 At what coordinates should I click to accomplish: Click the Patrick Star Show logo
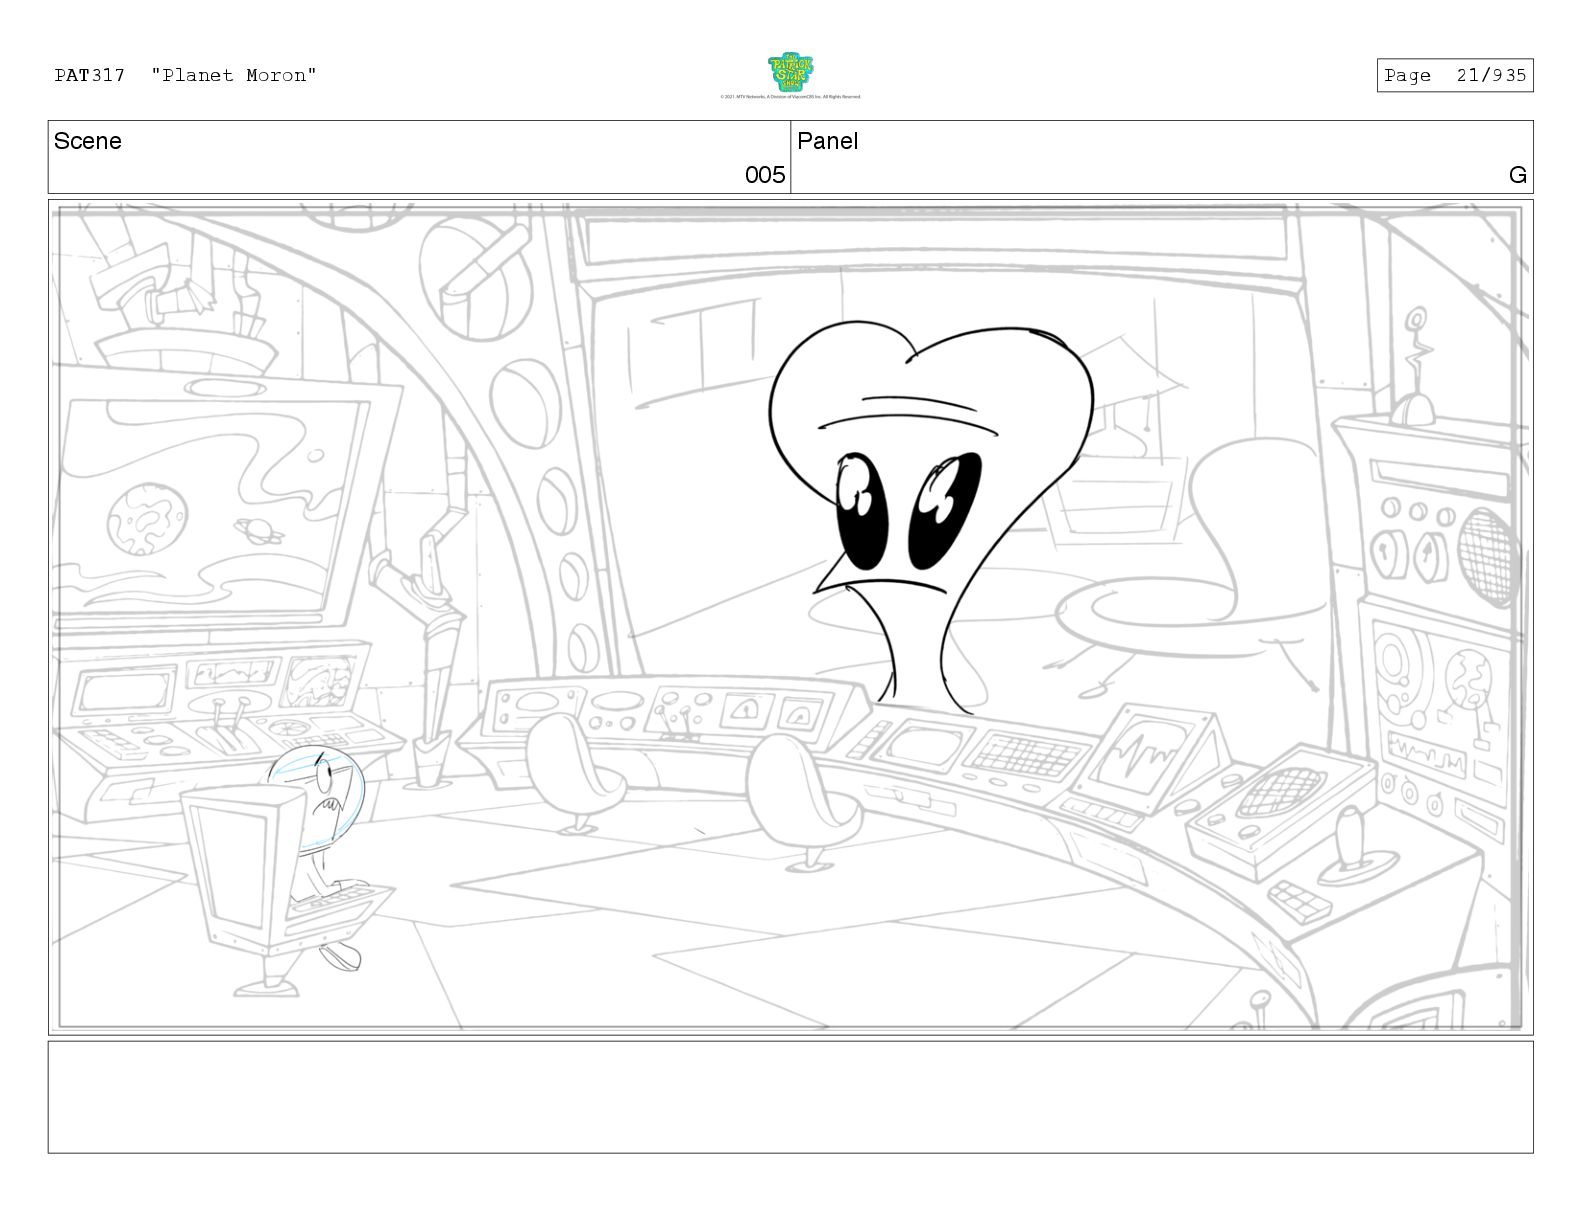790,72
